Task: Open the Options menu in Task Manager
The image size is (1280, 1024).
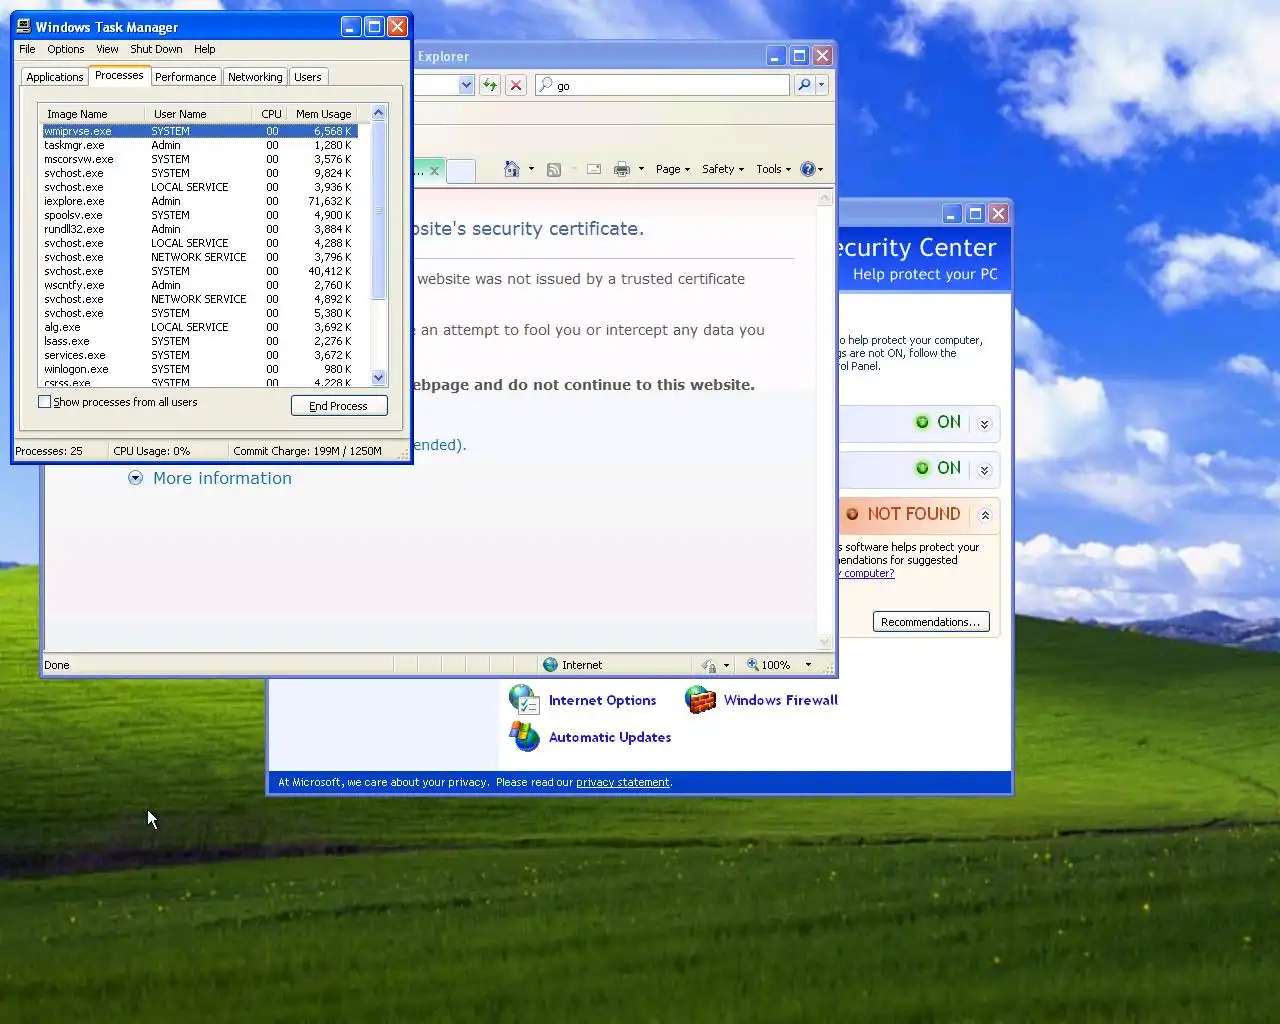Action: click(x=66, y=49)
